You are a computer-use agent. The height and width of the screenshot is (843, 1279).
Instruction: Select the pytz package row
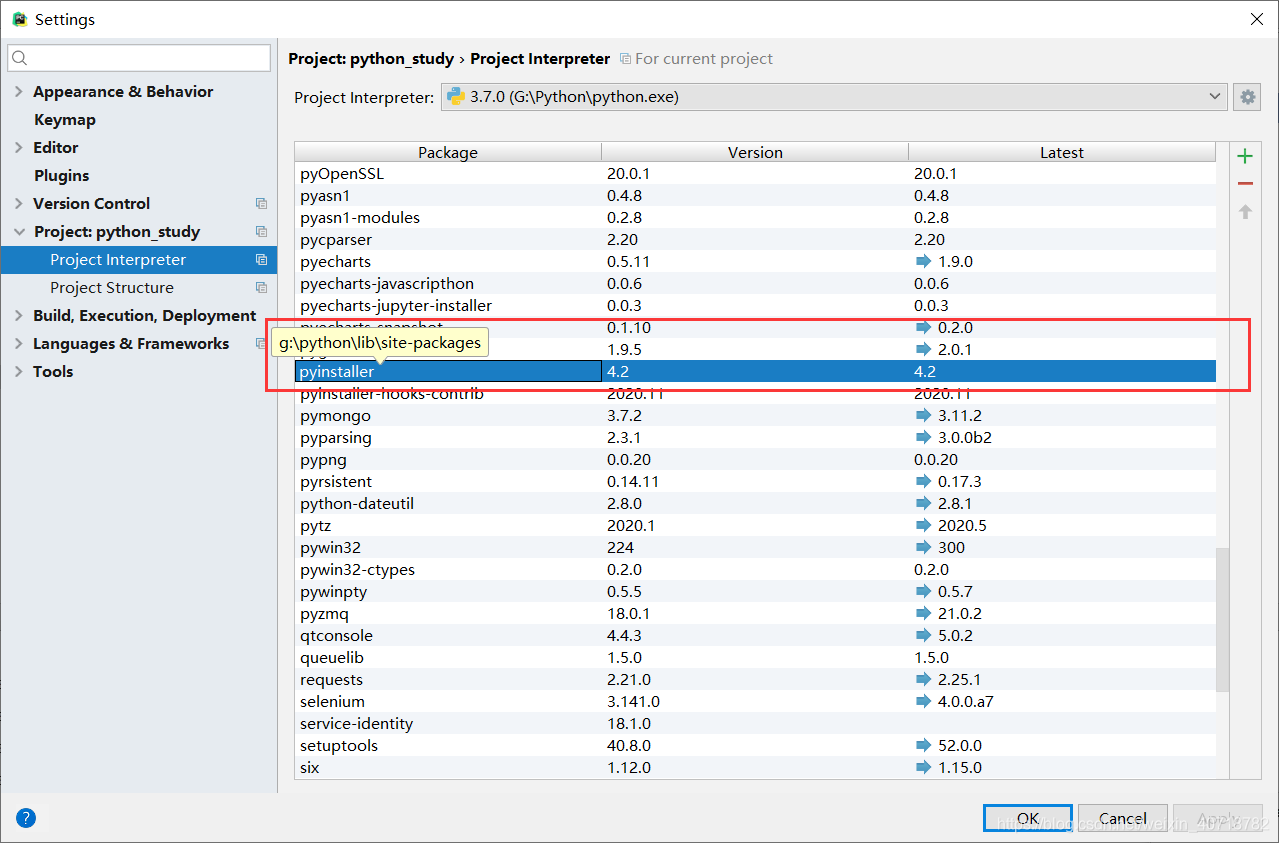coord(755,525)
